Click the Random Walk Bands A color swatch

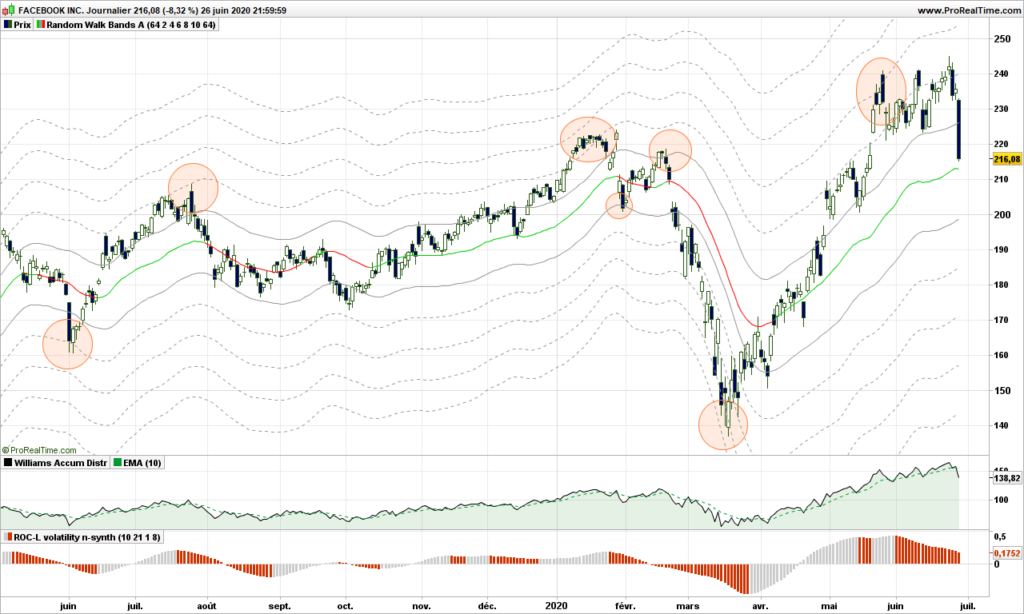point(40,25)
